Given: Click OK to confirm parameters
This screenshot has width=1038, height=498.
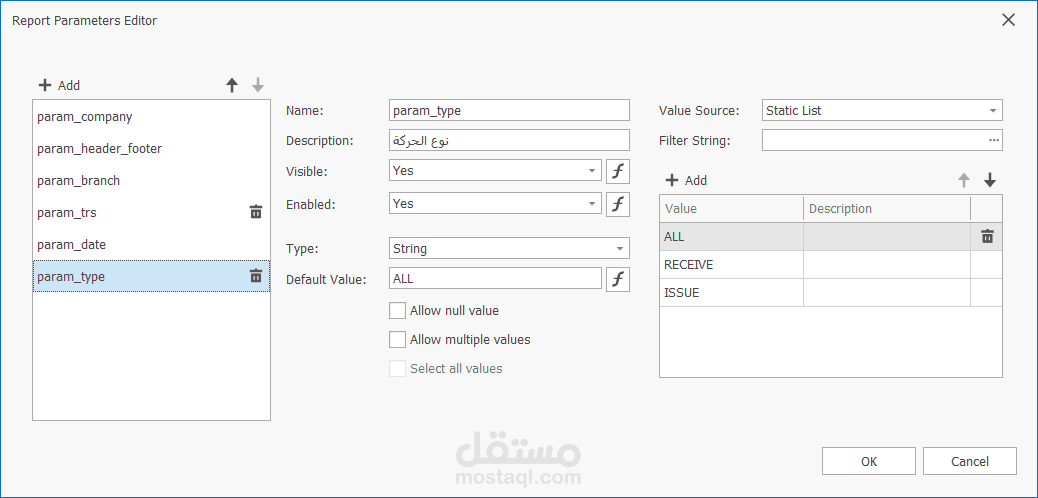Looking at the screenshot, I should [868, 461].
